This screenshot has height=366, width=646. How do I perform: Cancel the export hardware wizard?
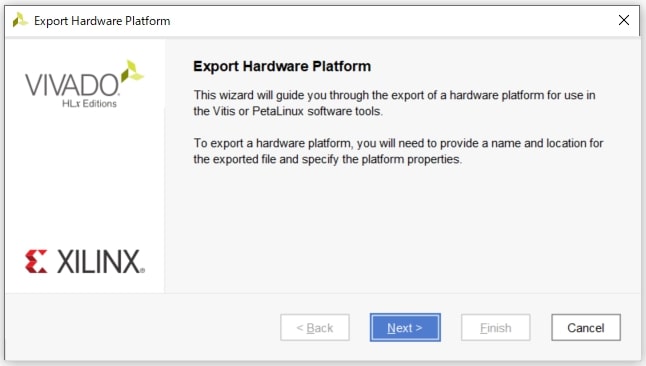(x=586, y=328)
